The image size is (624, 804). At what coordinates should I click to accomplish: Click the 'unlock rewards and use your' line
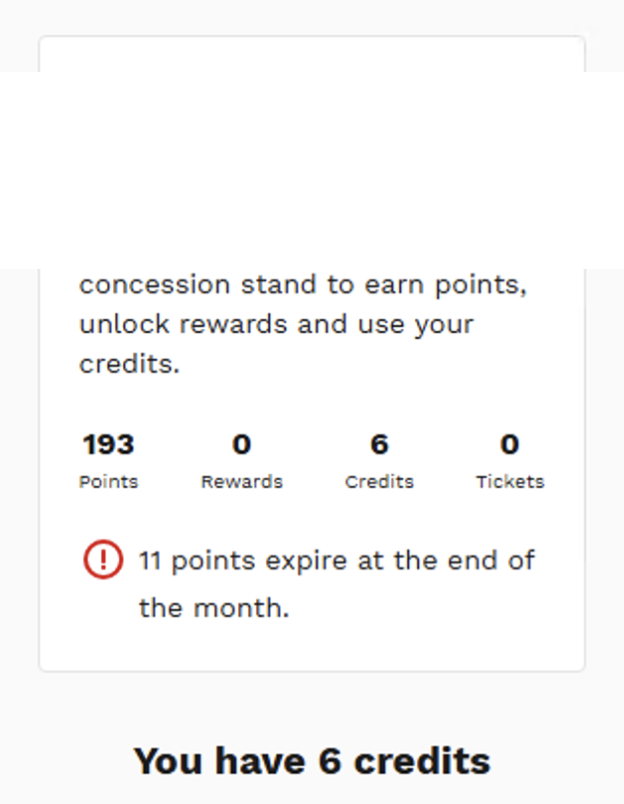click(276, 325)
